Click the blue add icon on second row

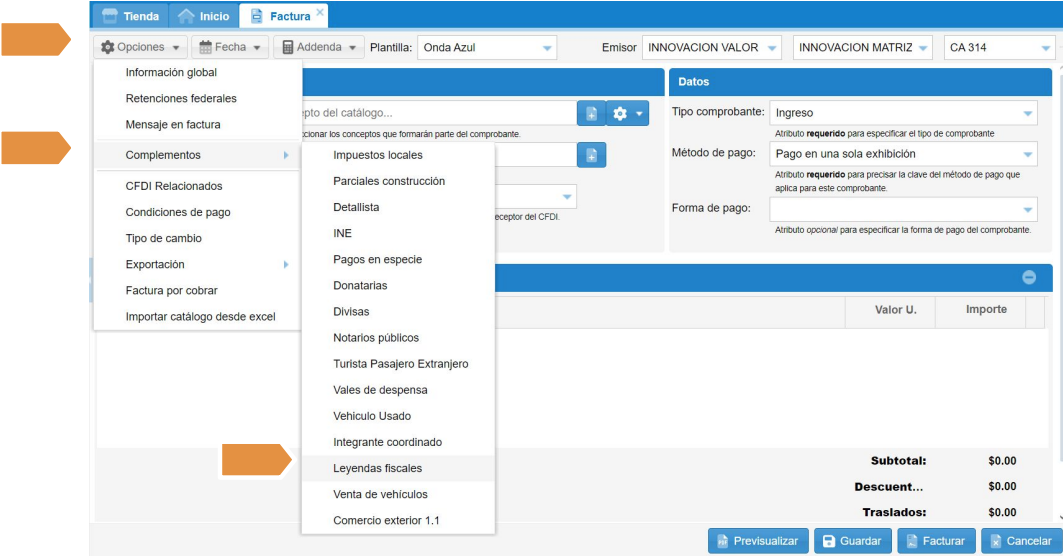591,155
